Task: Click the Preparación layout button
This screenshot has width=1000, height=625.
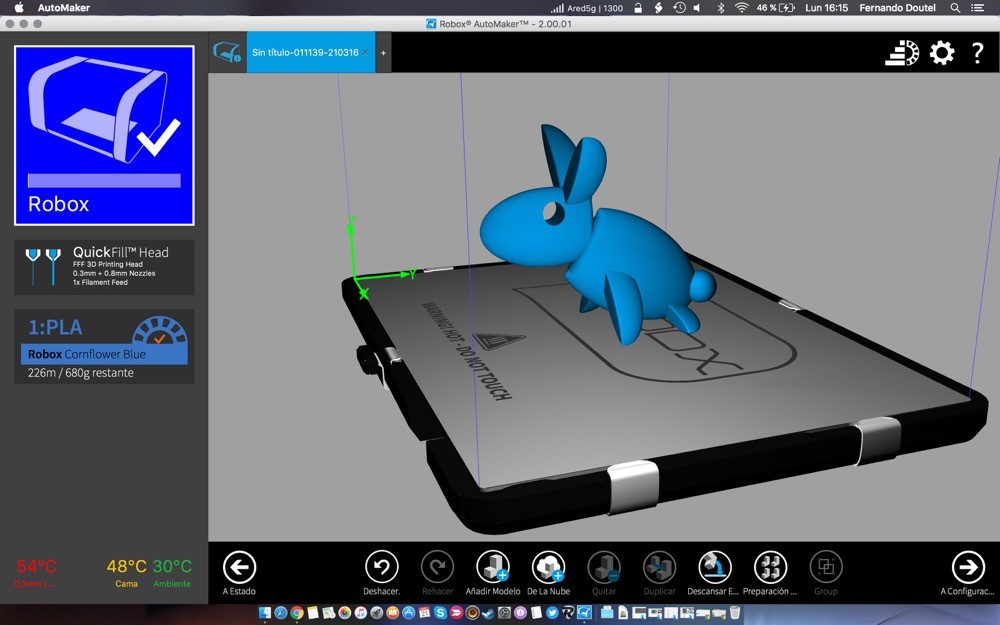Action: tap(770, 567)
